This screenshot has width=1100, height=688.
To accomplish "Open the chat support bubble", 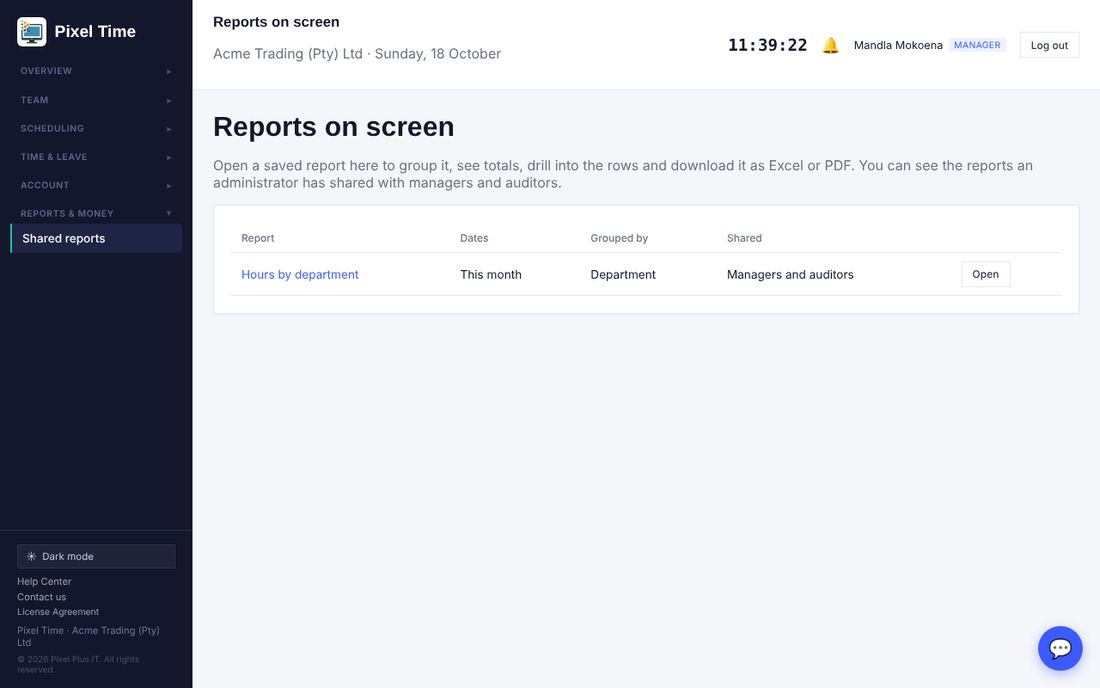I will tap(1060, 648).
